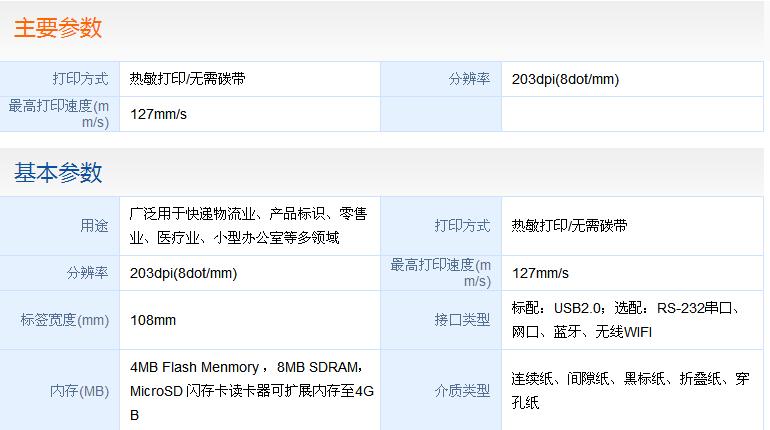Click the 主要参数 section heading

58,28
